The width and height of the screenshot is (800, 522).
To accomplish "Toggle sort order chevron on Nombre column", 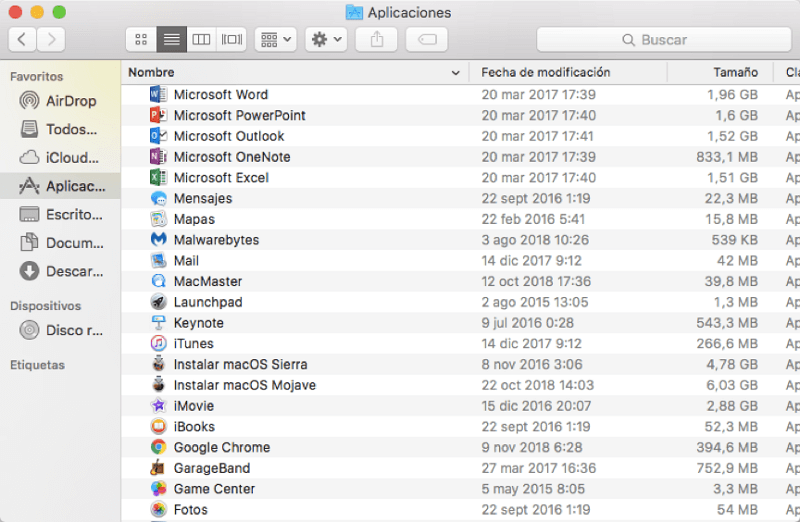I will [456, 73].
